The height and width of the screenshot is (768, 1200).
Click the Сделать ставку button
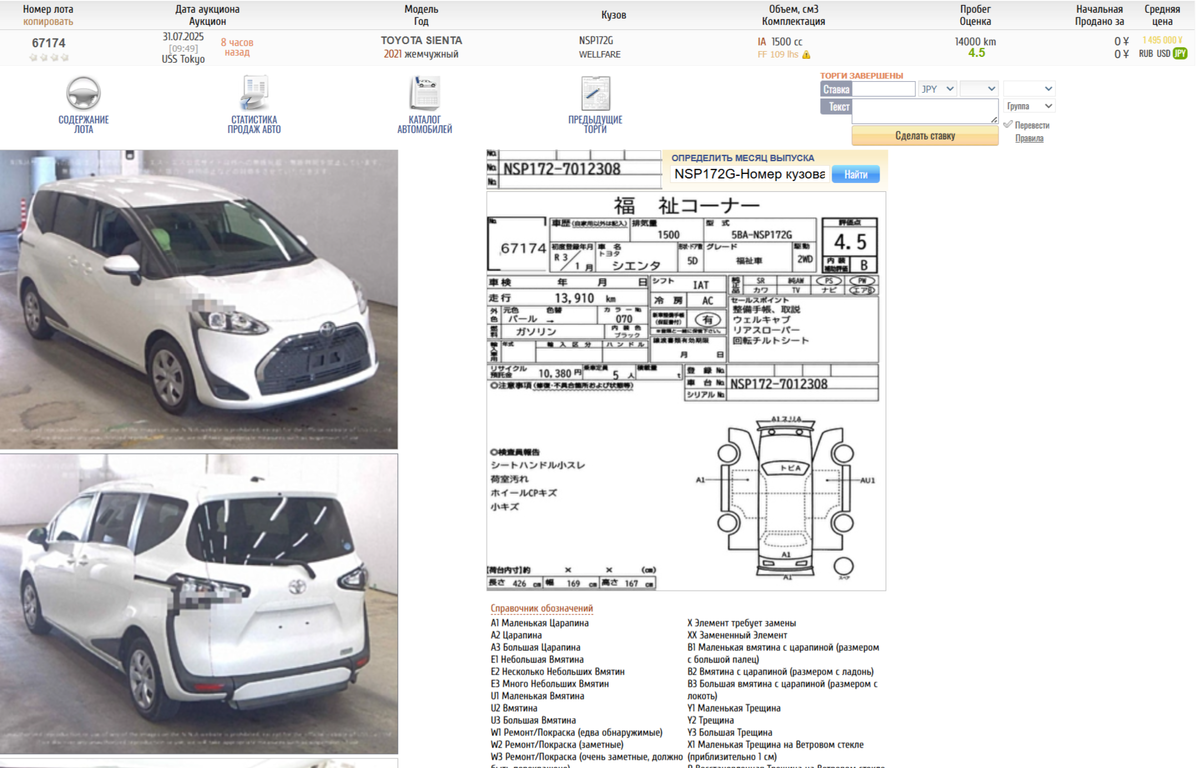coord(925,136)
